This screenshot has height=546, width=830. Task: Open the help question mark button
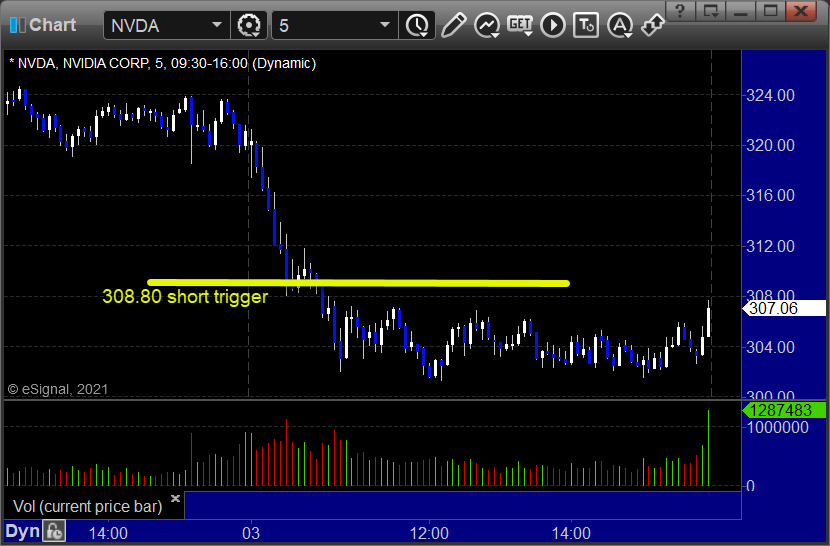click(680, 11)
